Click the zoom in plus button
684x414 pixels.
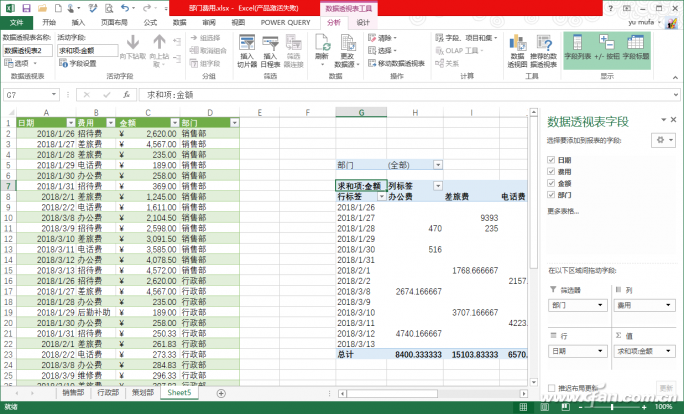(x=644, y=407)
